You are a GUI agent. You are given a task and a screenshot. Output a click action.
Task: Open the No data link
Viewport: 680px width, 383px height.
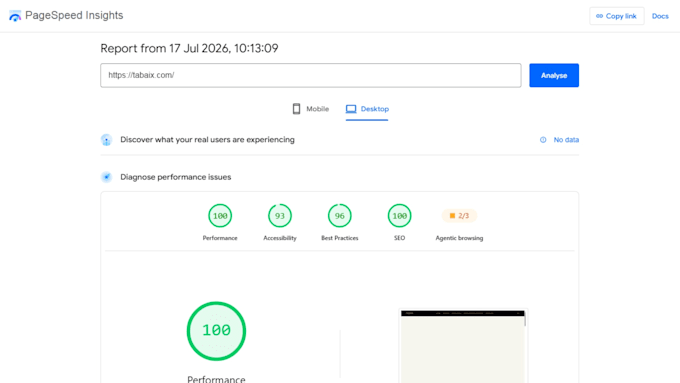(x=566, y=140)
